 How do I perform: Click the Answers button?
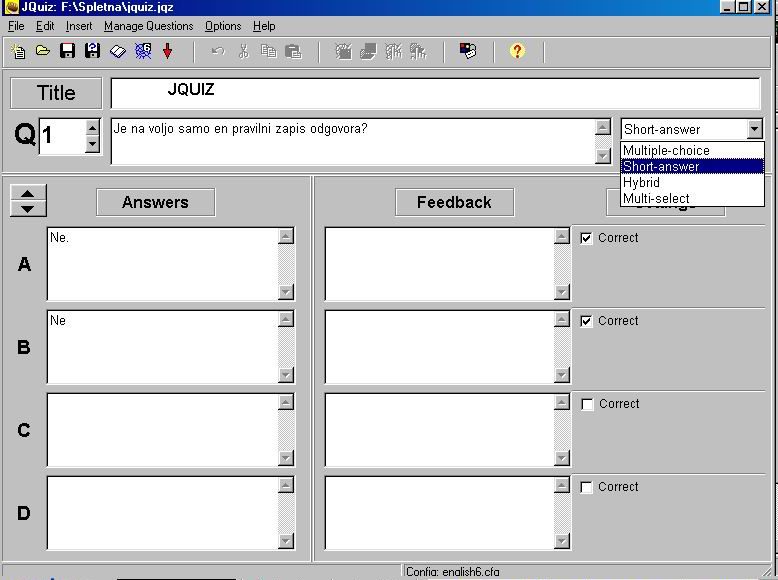pyautogui.click(x=155, y=202)
